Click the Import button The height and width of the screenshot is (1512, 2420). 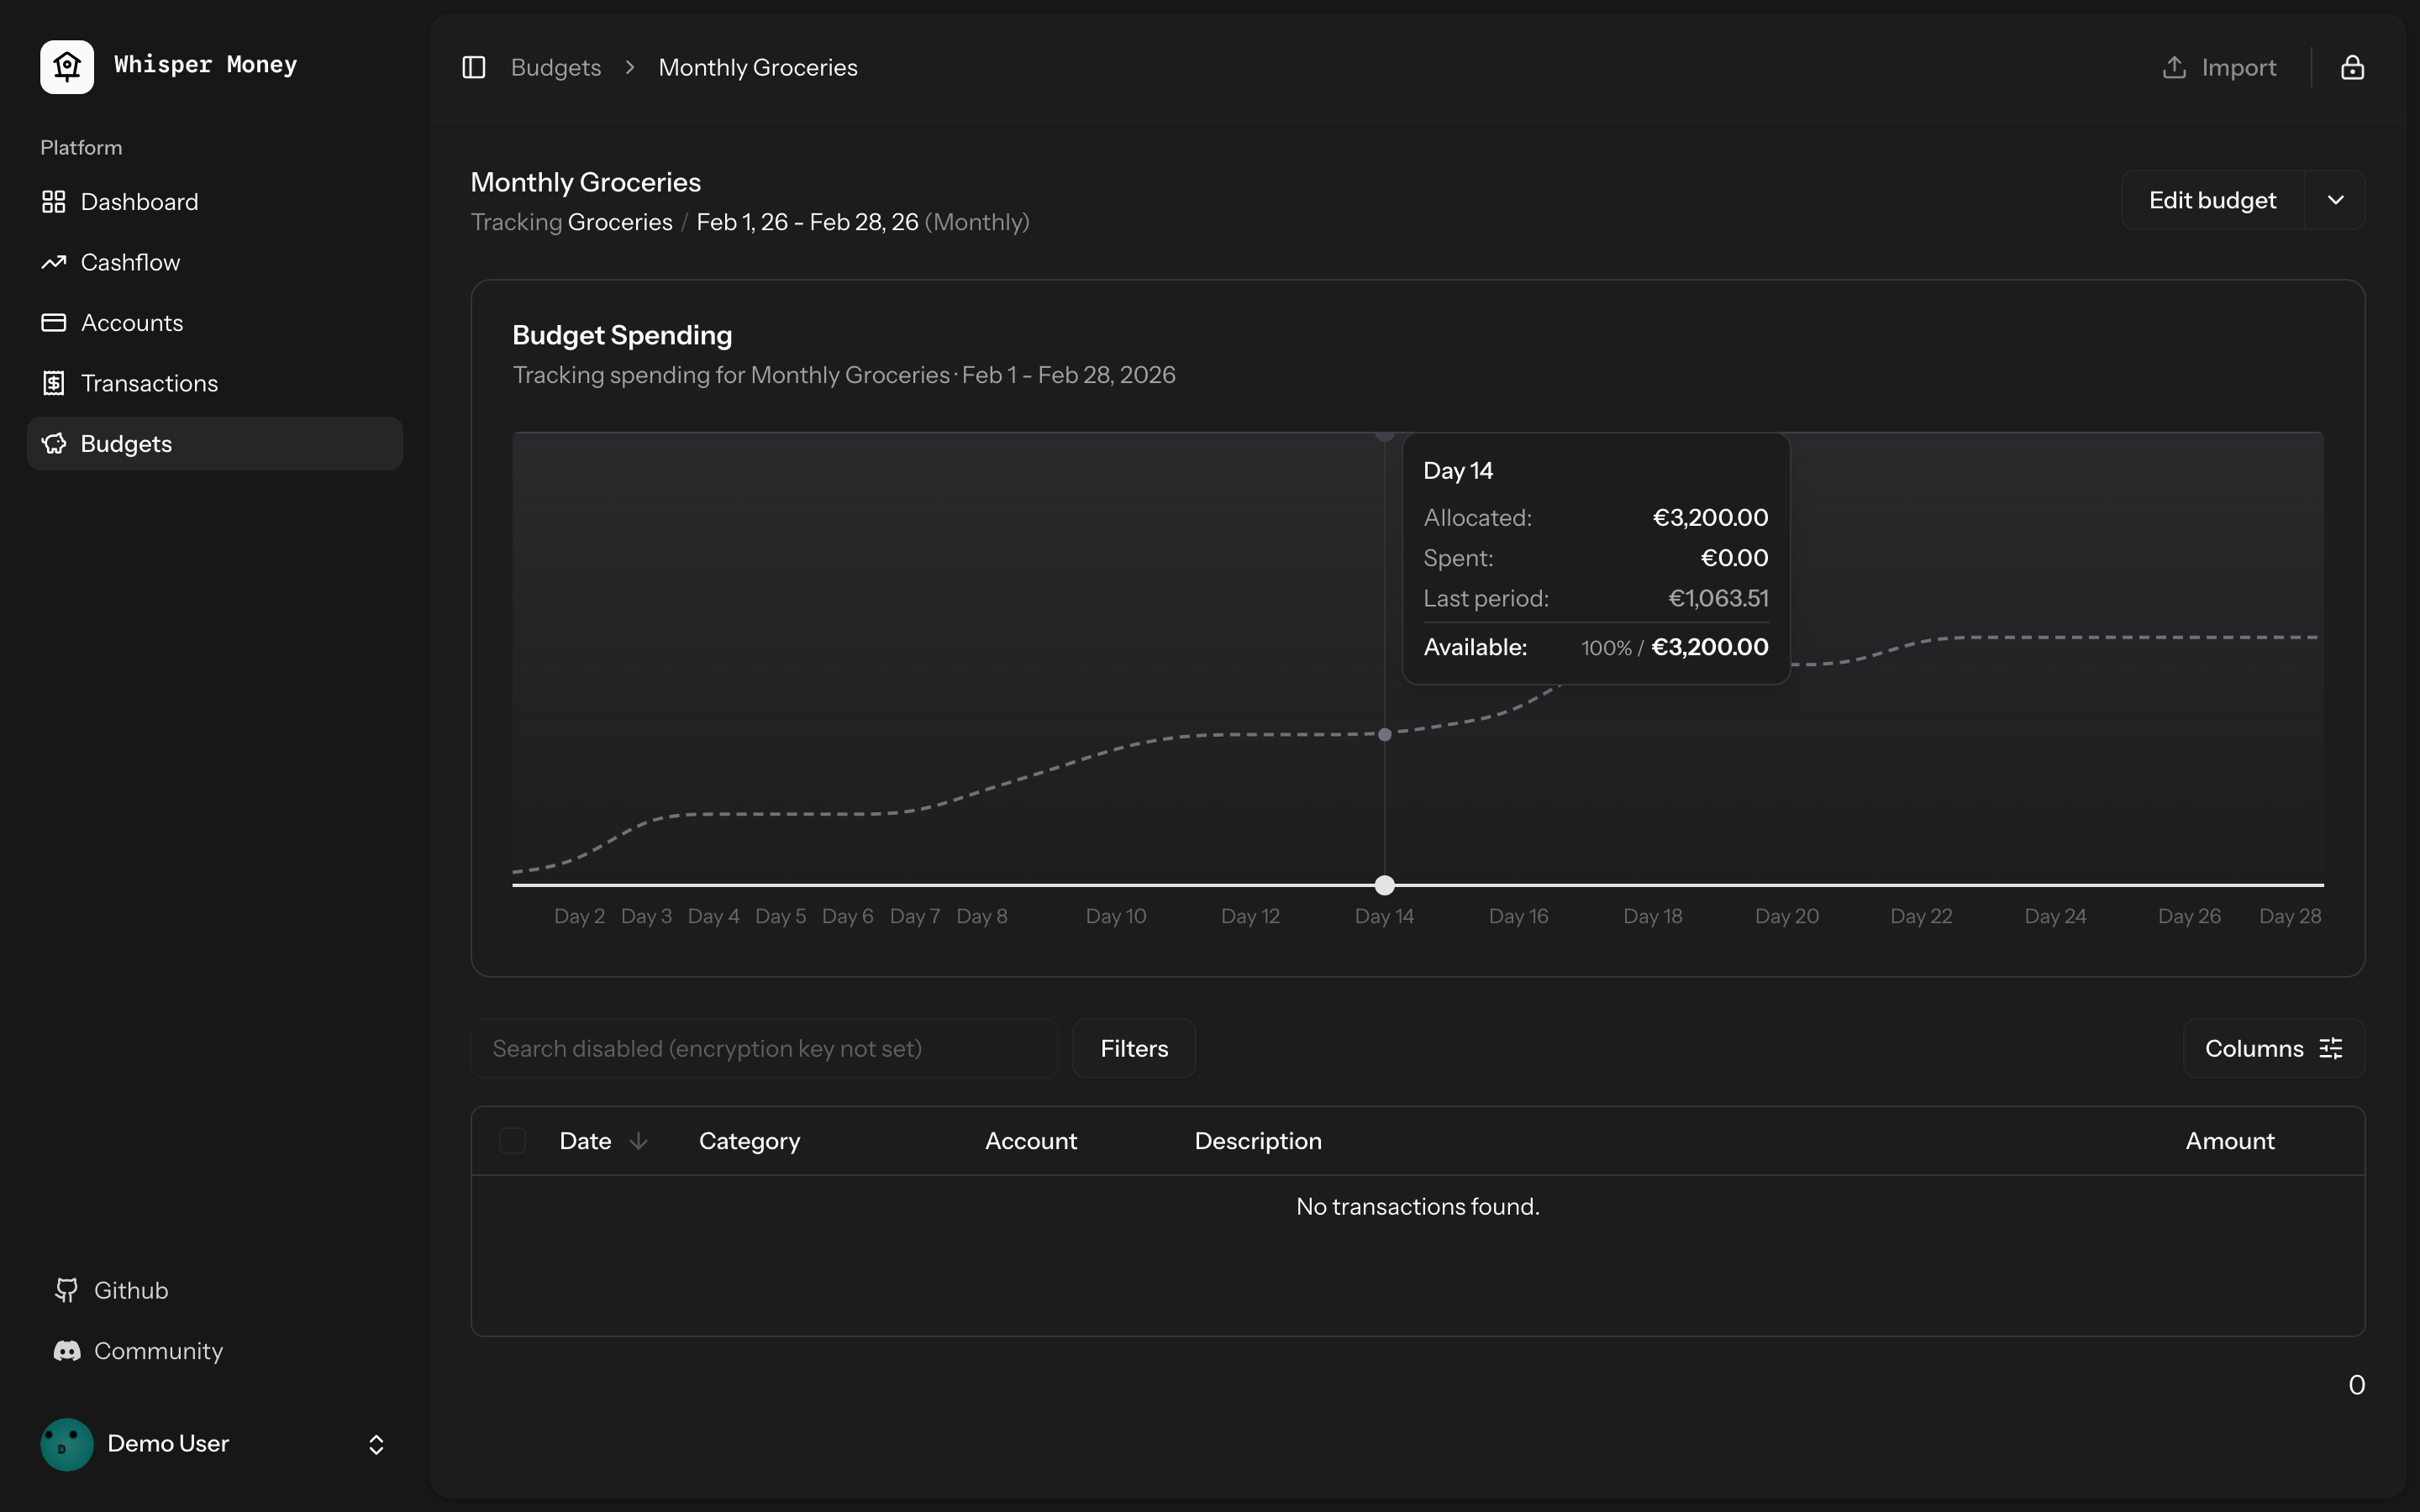(2219, 67)
